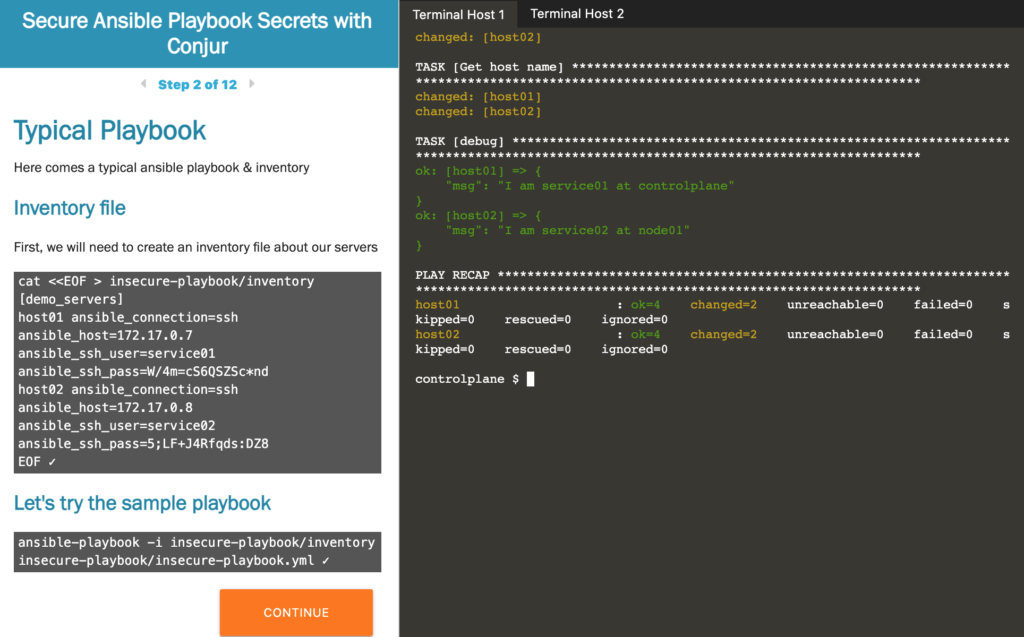This screenshot has height=637, width=1024.
Task: Click the Let's try the sample playbook heading
Action: (141, 503)
